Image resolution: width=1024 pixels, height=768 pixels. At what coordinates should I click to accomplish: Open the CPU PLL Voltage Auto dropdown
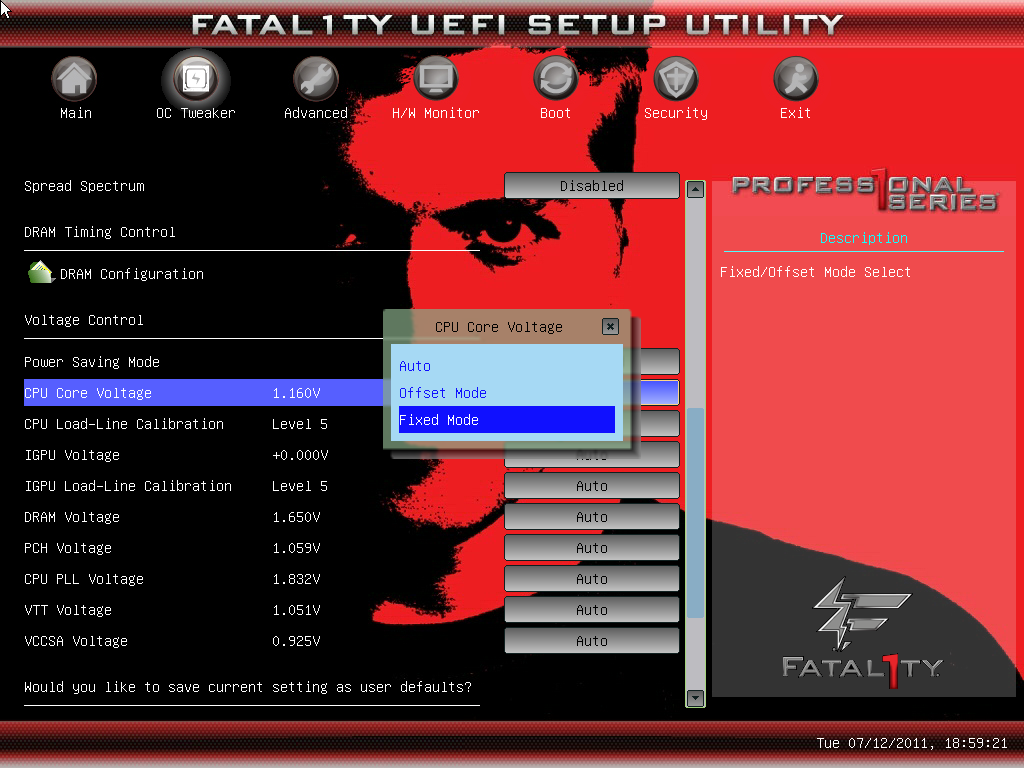(591, 579)
